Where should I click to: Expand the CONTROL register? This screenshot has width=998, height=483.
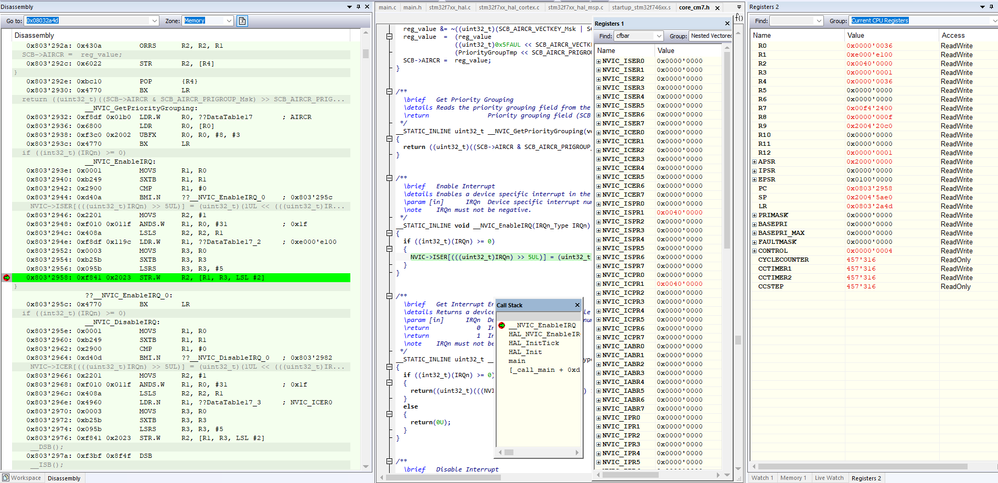[x=755, y=251]
